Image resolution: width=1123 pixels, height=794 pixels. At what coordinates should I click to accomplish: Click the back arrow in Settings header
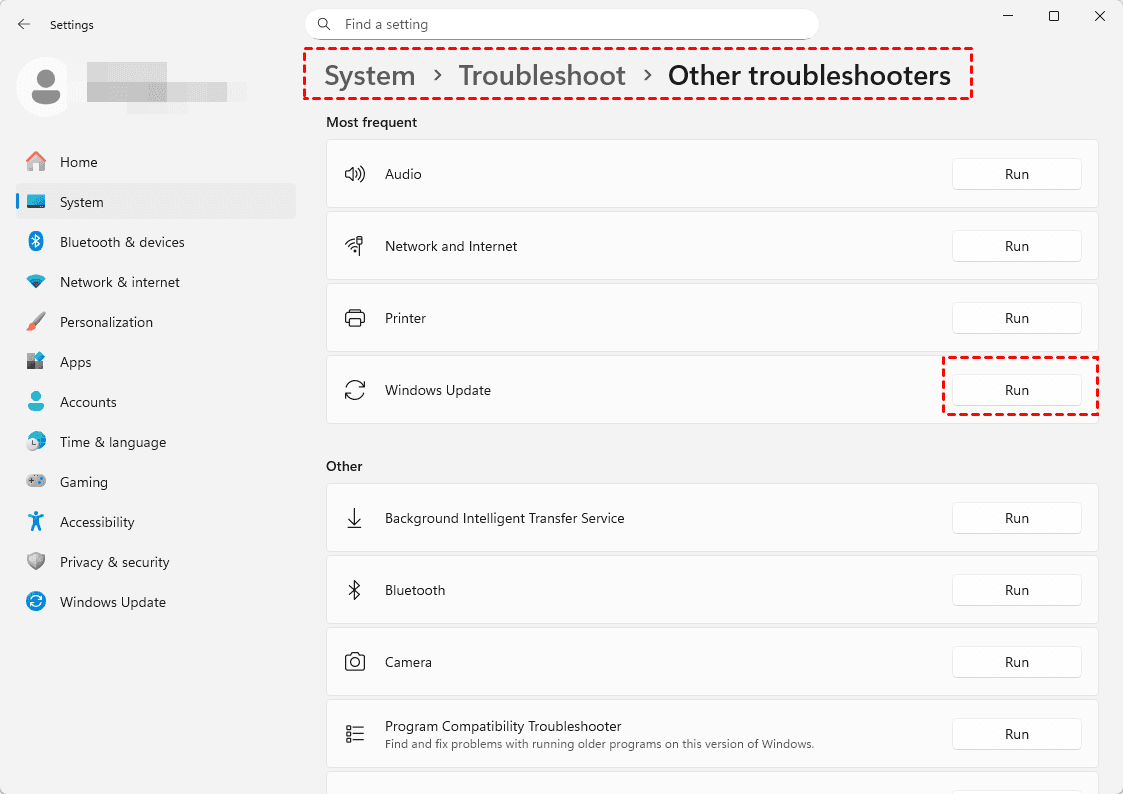click(24, 24)
